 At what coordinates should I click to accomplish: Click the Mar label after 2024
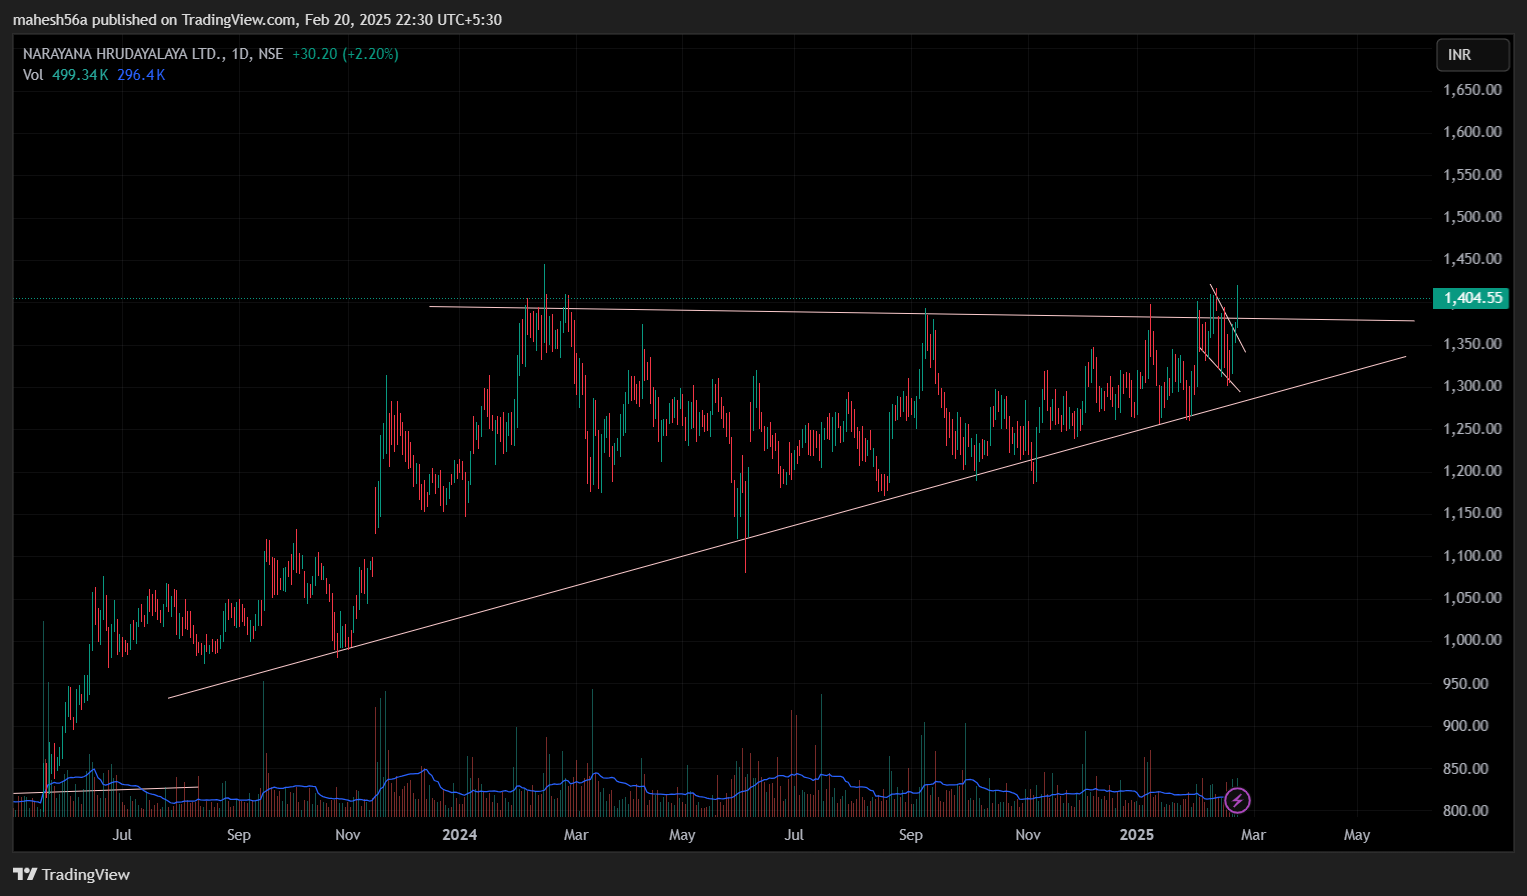pyautogui.click(x=576, y=834)
